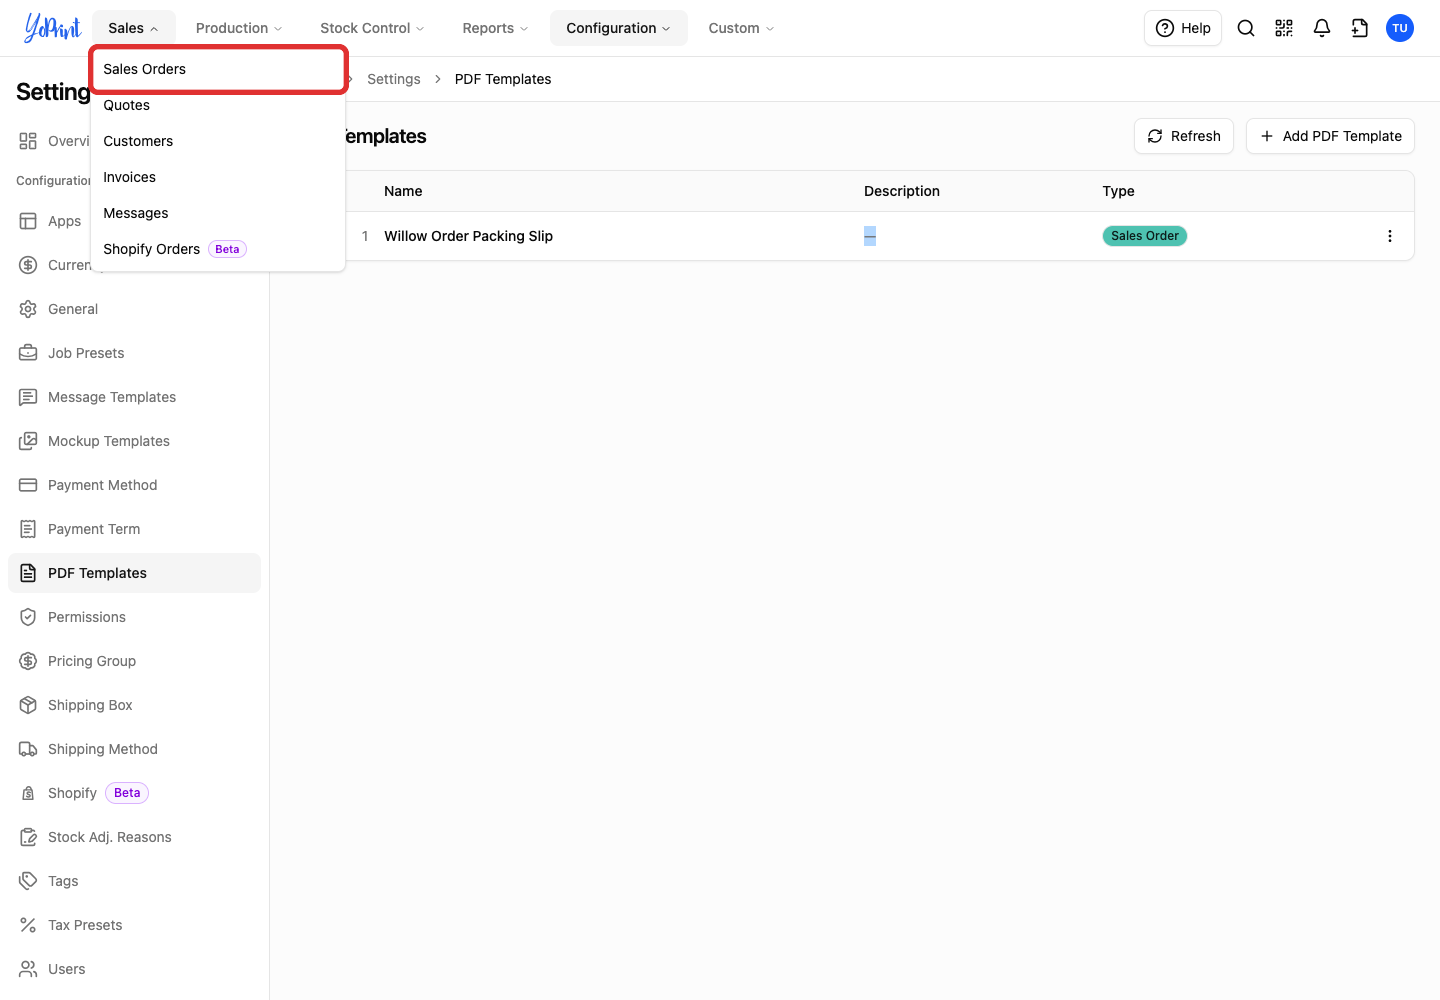Collapse the Sales dropdown menu
1440x1000 pixels.
tap(133, 28)
